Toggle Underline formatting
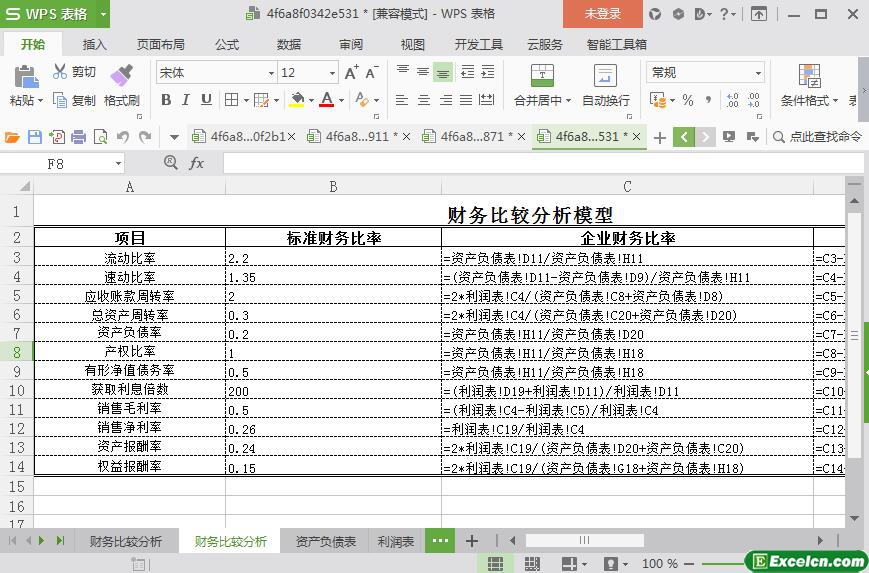This screenshot has width=869, height=573. [x=206, y=100]
